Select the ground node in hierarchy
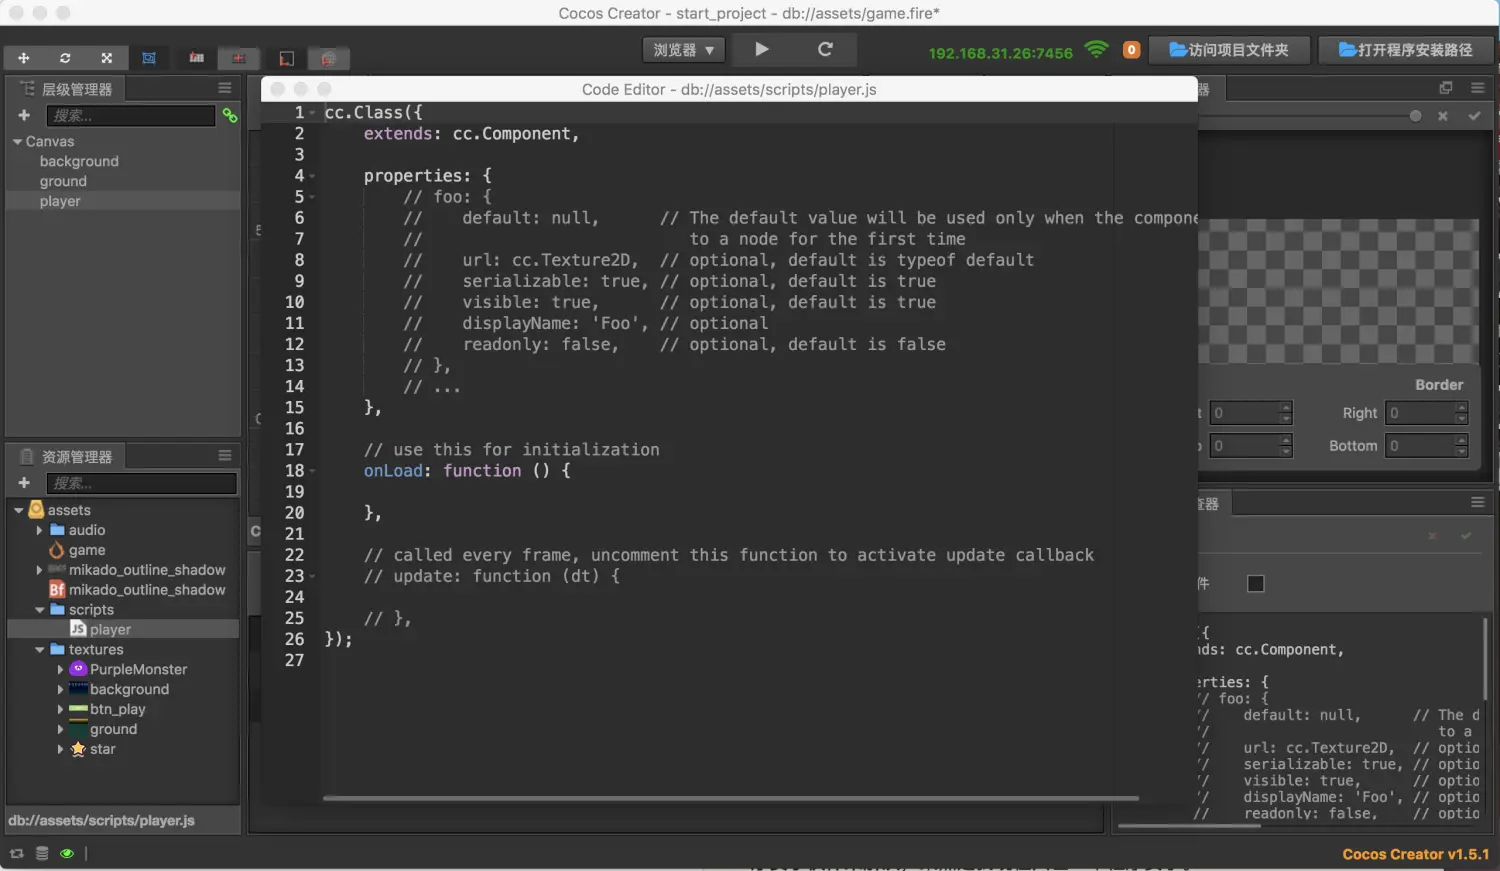The width and height of the screenshot is (1500, 871). click(x=63, y=181)
